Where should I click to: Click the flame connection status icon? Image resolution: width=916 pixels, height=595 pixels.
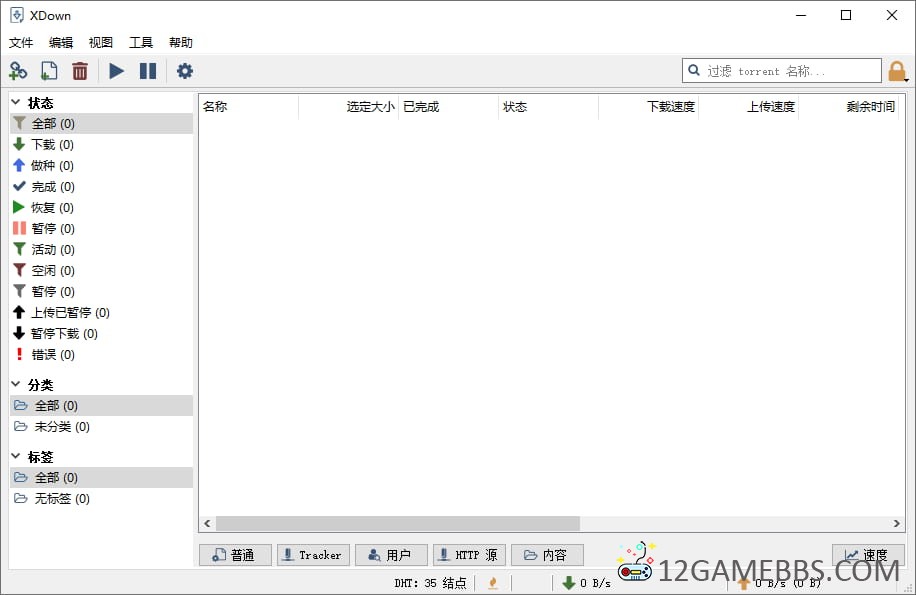click(493, 583)
